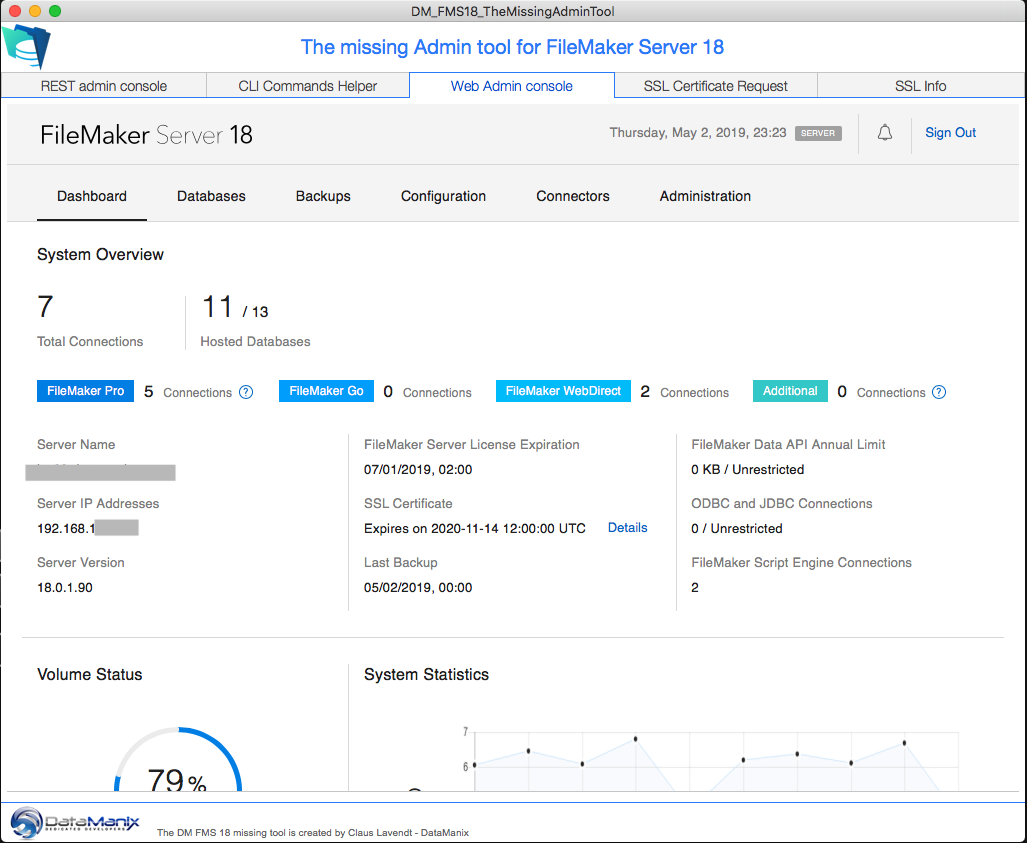
Task: Click the notification bell icon
Action: tap(885, 133)
